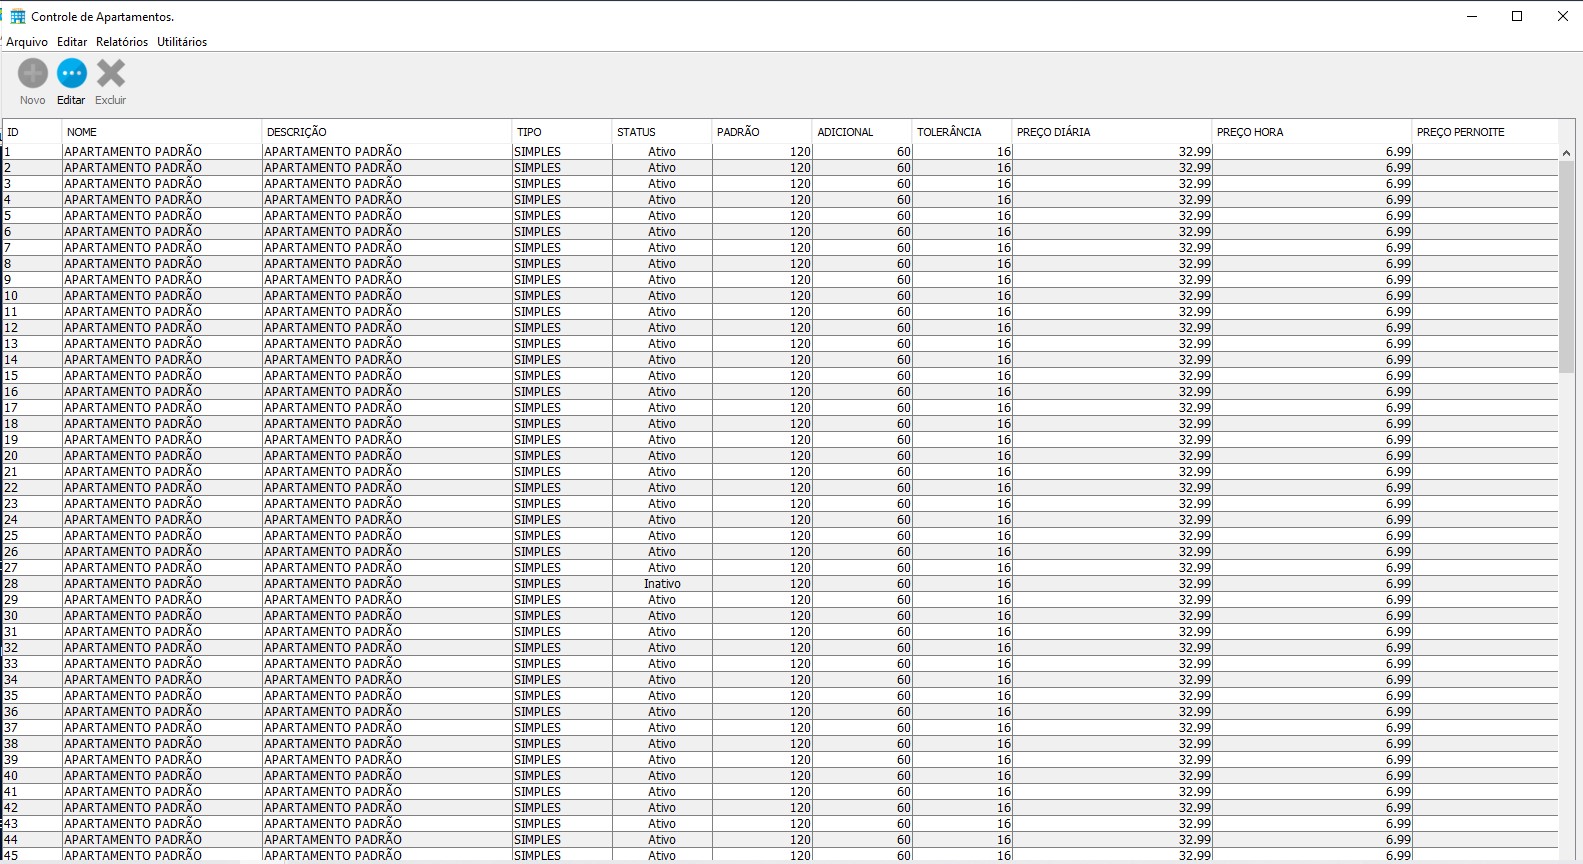Open the Editar menu in menu bar

click(x=72, y=42)
